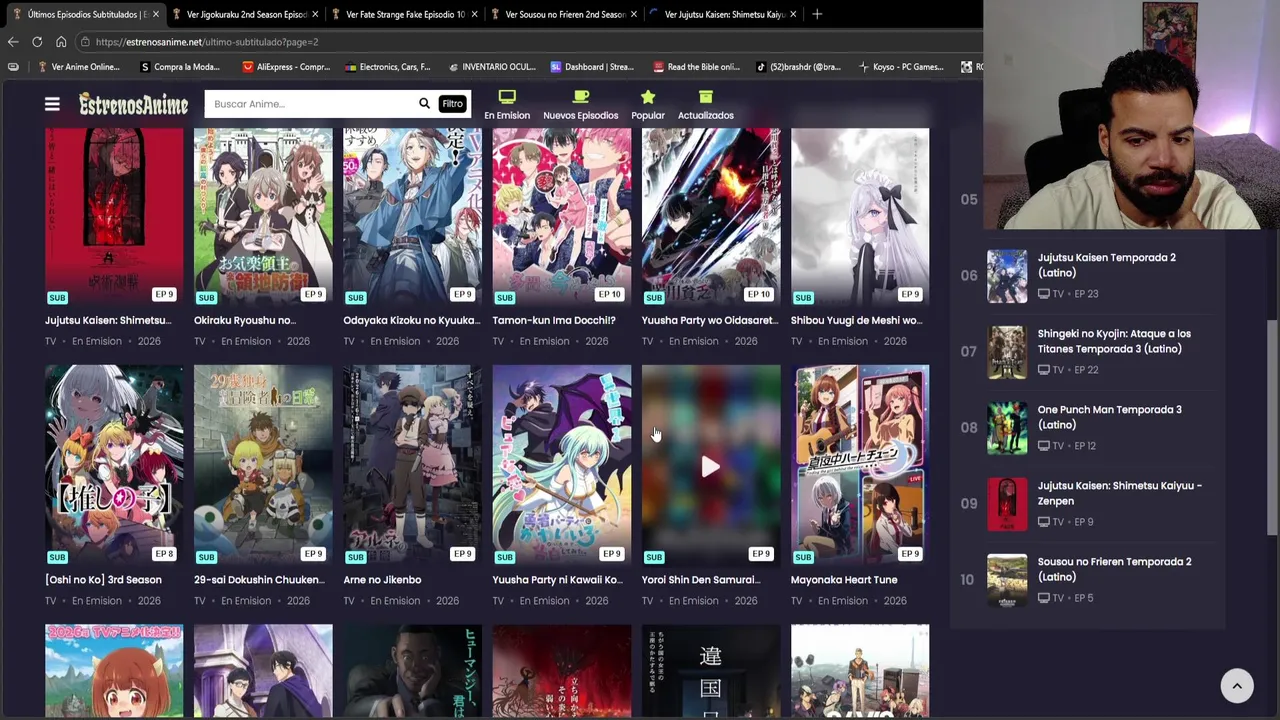Open Tamon-kun Ima Docchi!? poster
The image size is (1280, 720).
pos(562,217)
